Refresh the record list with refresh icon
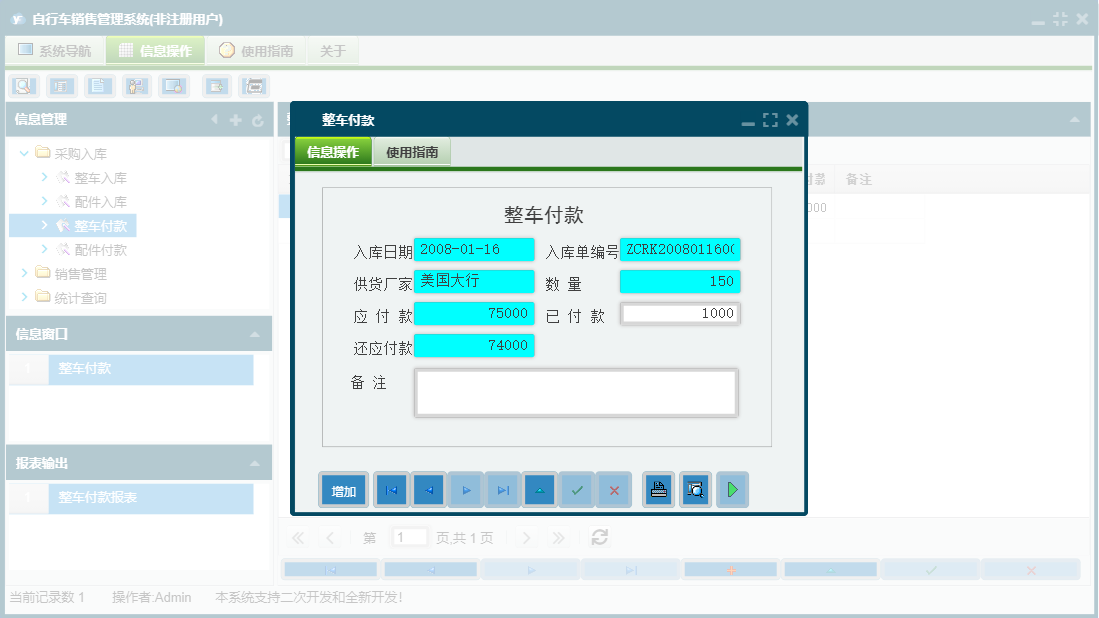 coord(598,537)
